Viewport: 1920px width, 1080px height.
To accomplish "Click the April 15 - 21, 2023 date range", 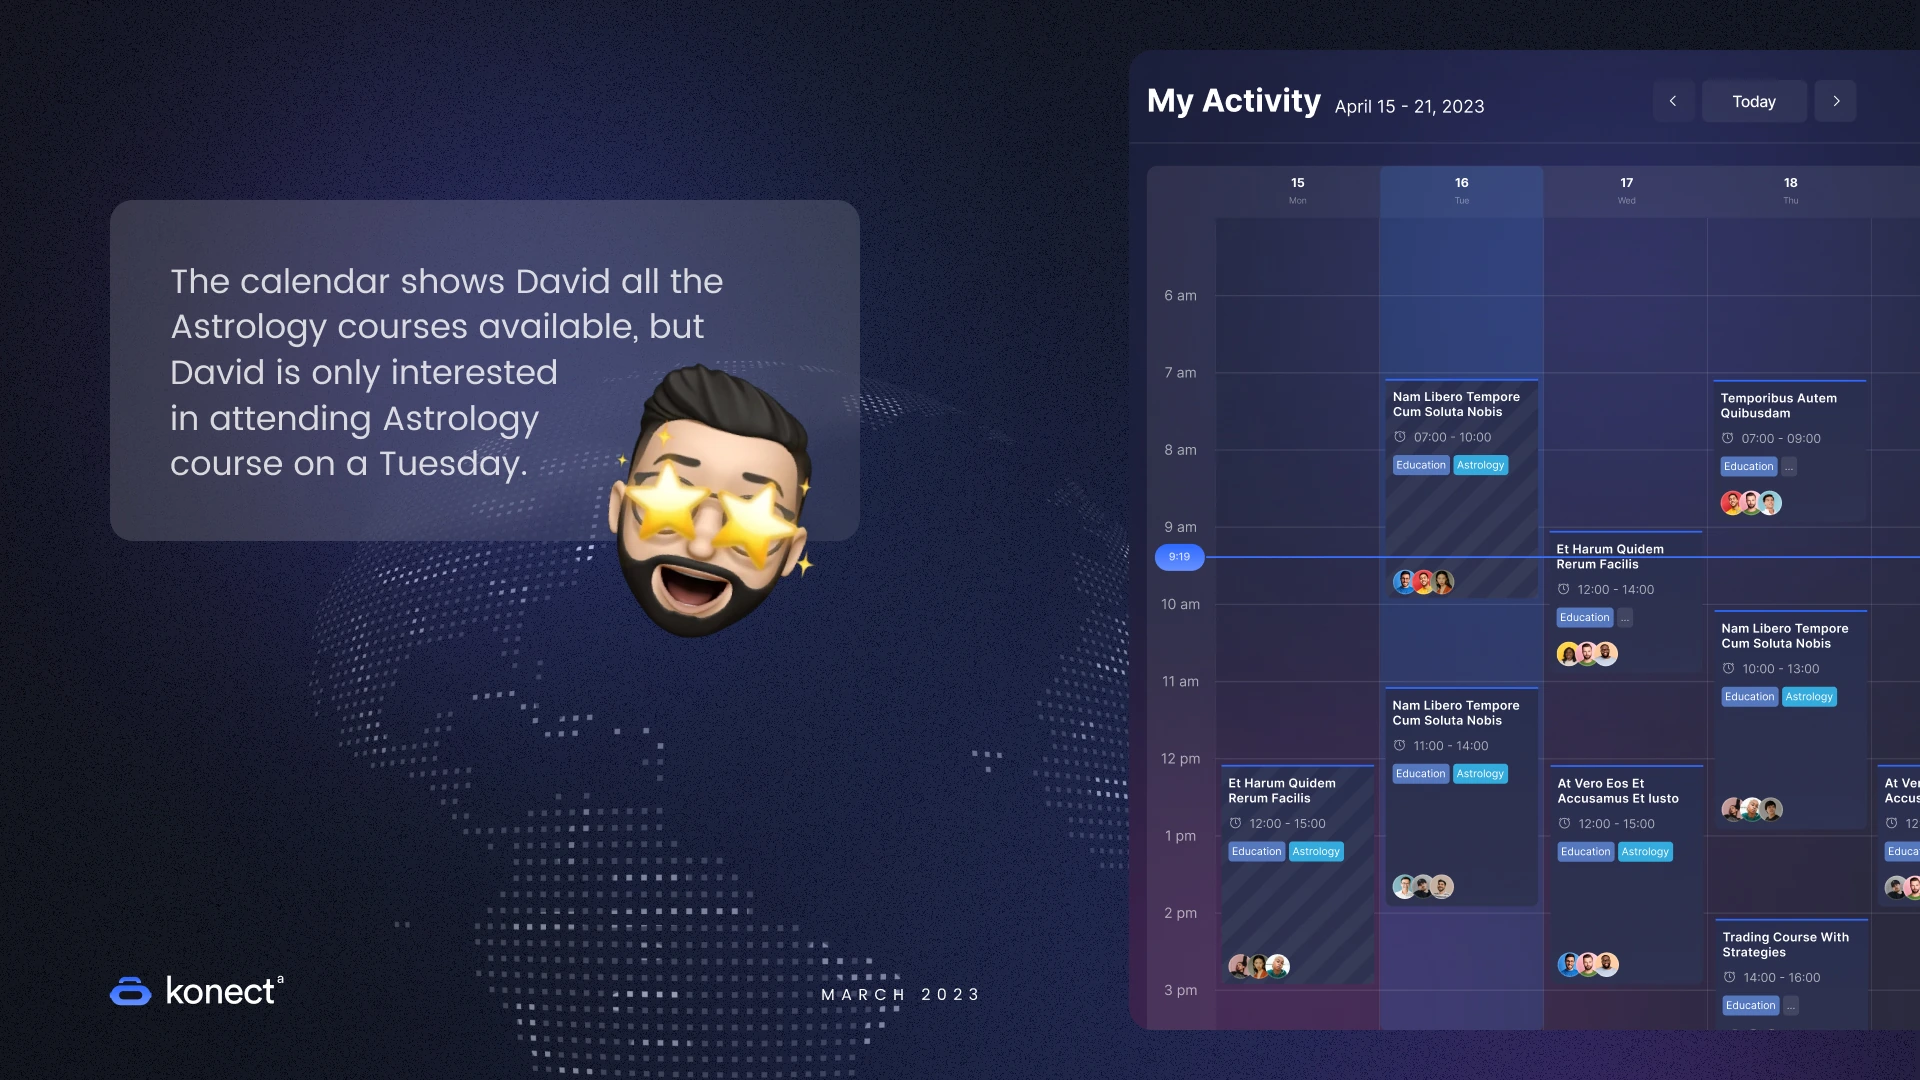I will [x=1409, y=106].
